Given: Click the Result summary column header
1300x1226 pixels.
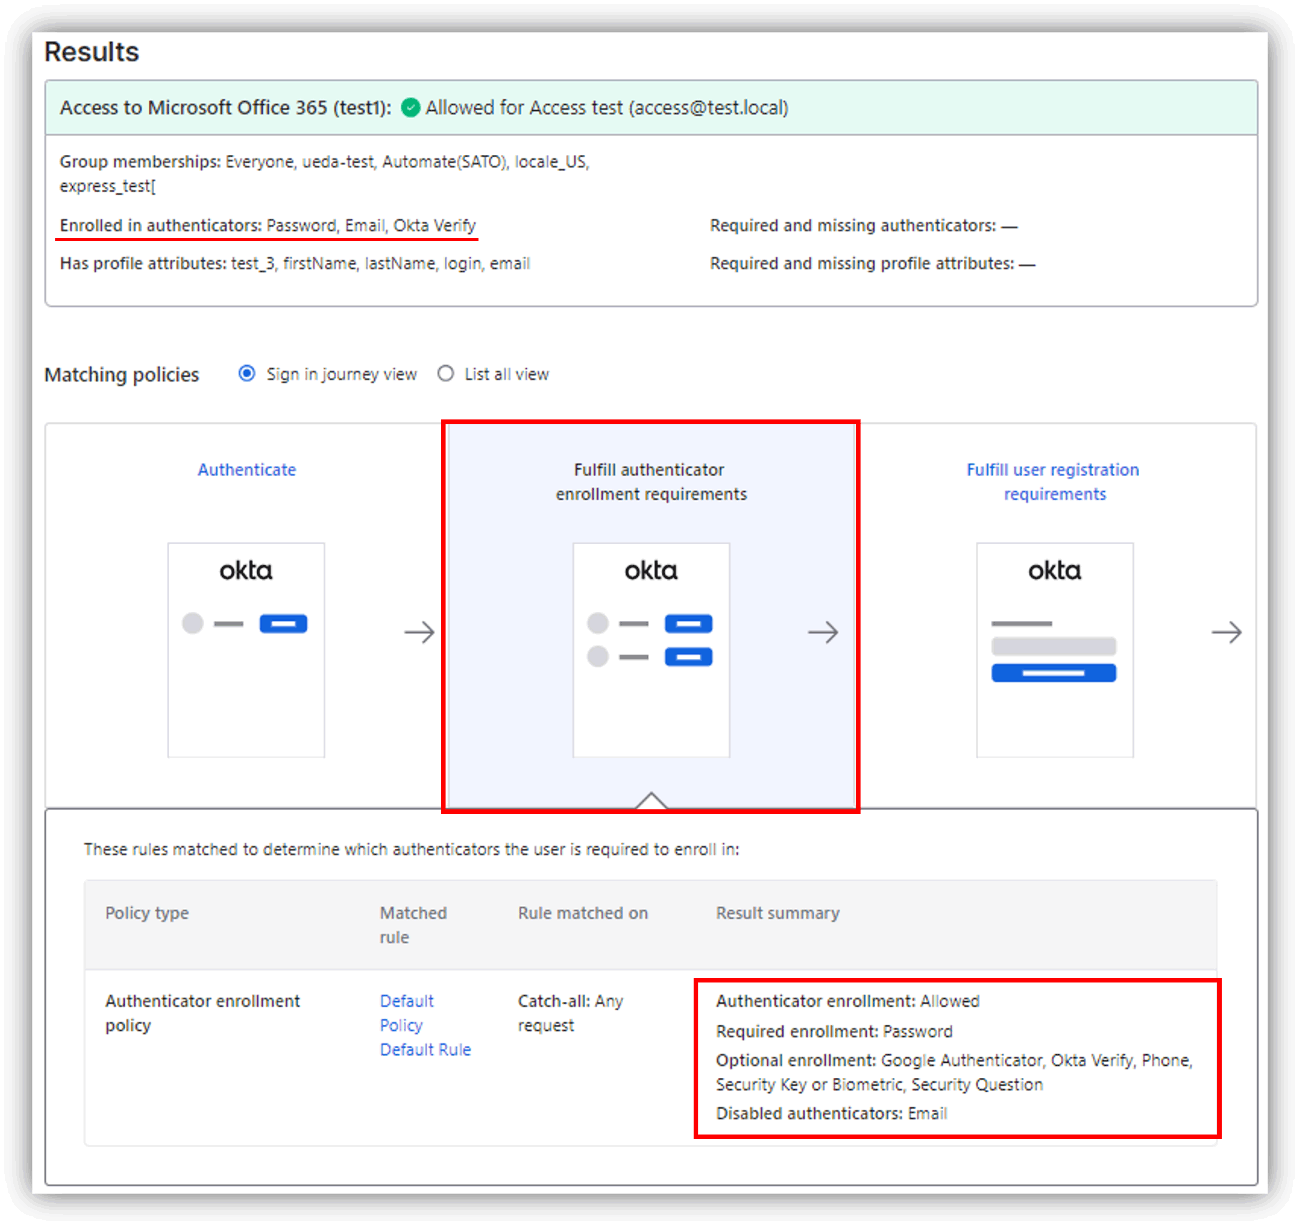Looking at the screenshot, I should tap(777, 913).
